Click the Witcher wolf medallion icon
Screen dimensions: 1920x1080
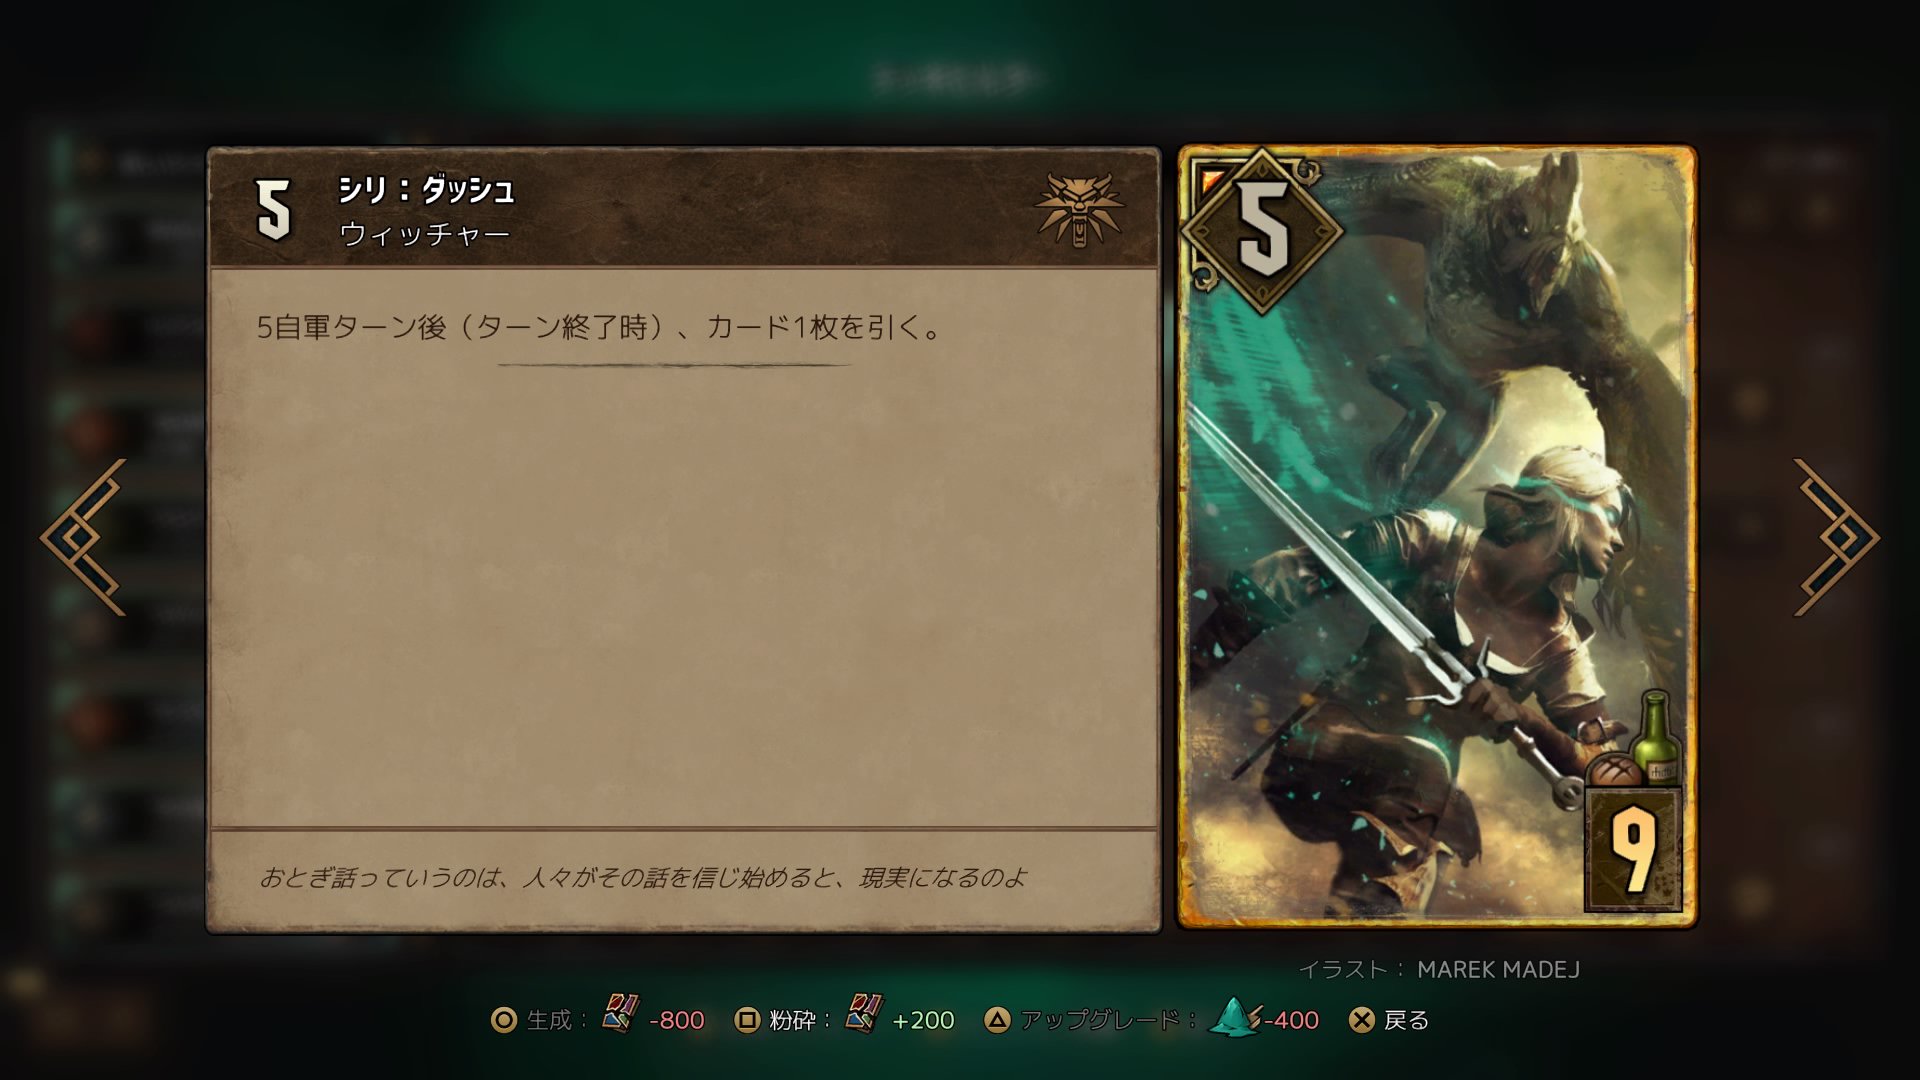[1079, 210]
